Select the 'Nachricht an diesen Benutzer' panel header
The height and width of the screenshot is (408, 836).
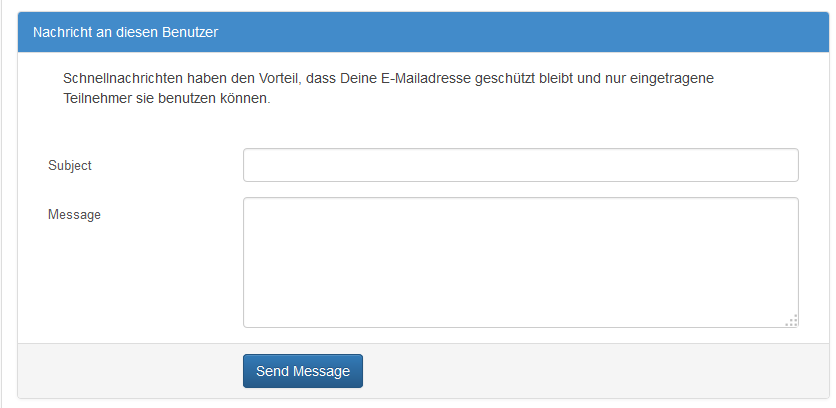click(423, 32)
